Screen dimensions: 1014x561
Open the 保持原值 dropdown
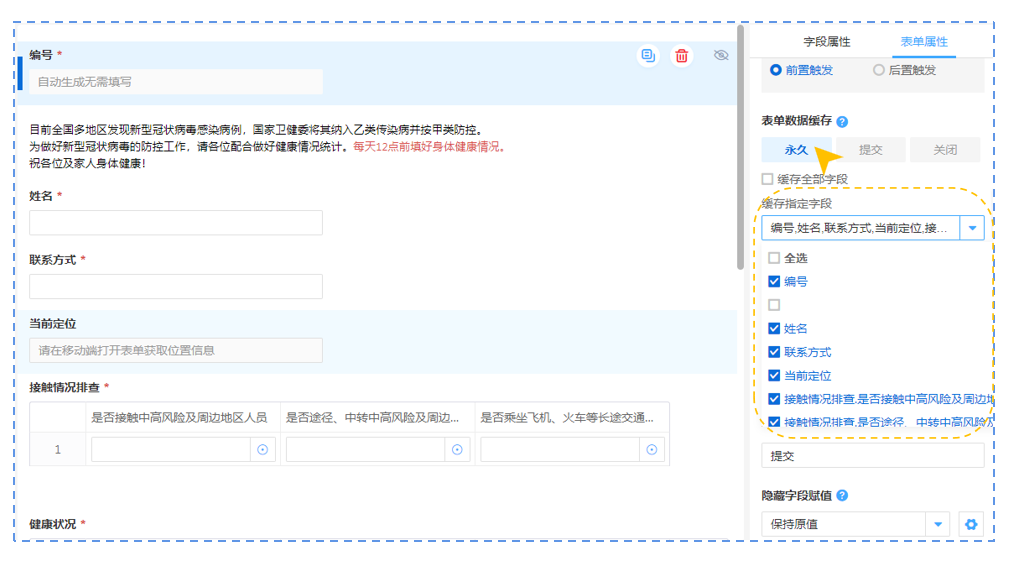937,524
